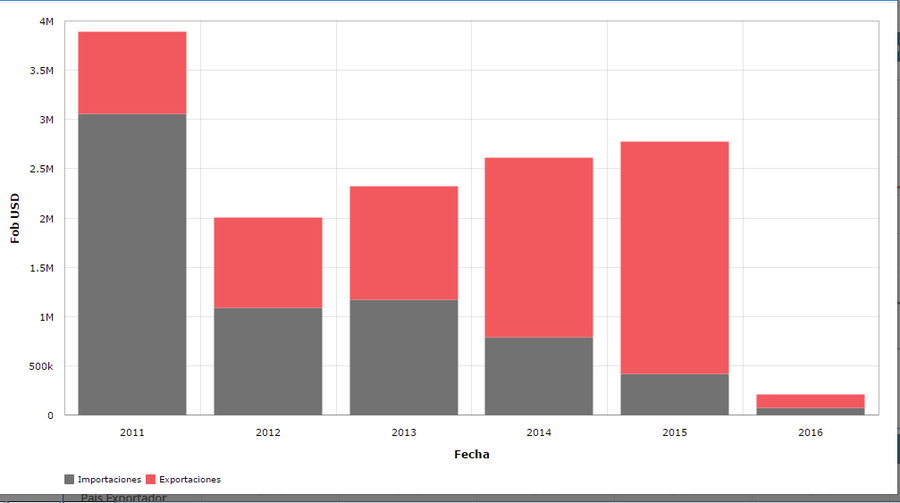The image size is (900, 503).
Task: Click the Pais Exportador label below chart
Action: click(123, 497)
